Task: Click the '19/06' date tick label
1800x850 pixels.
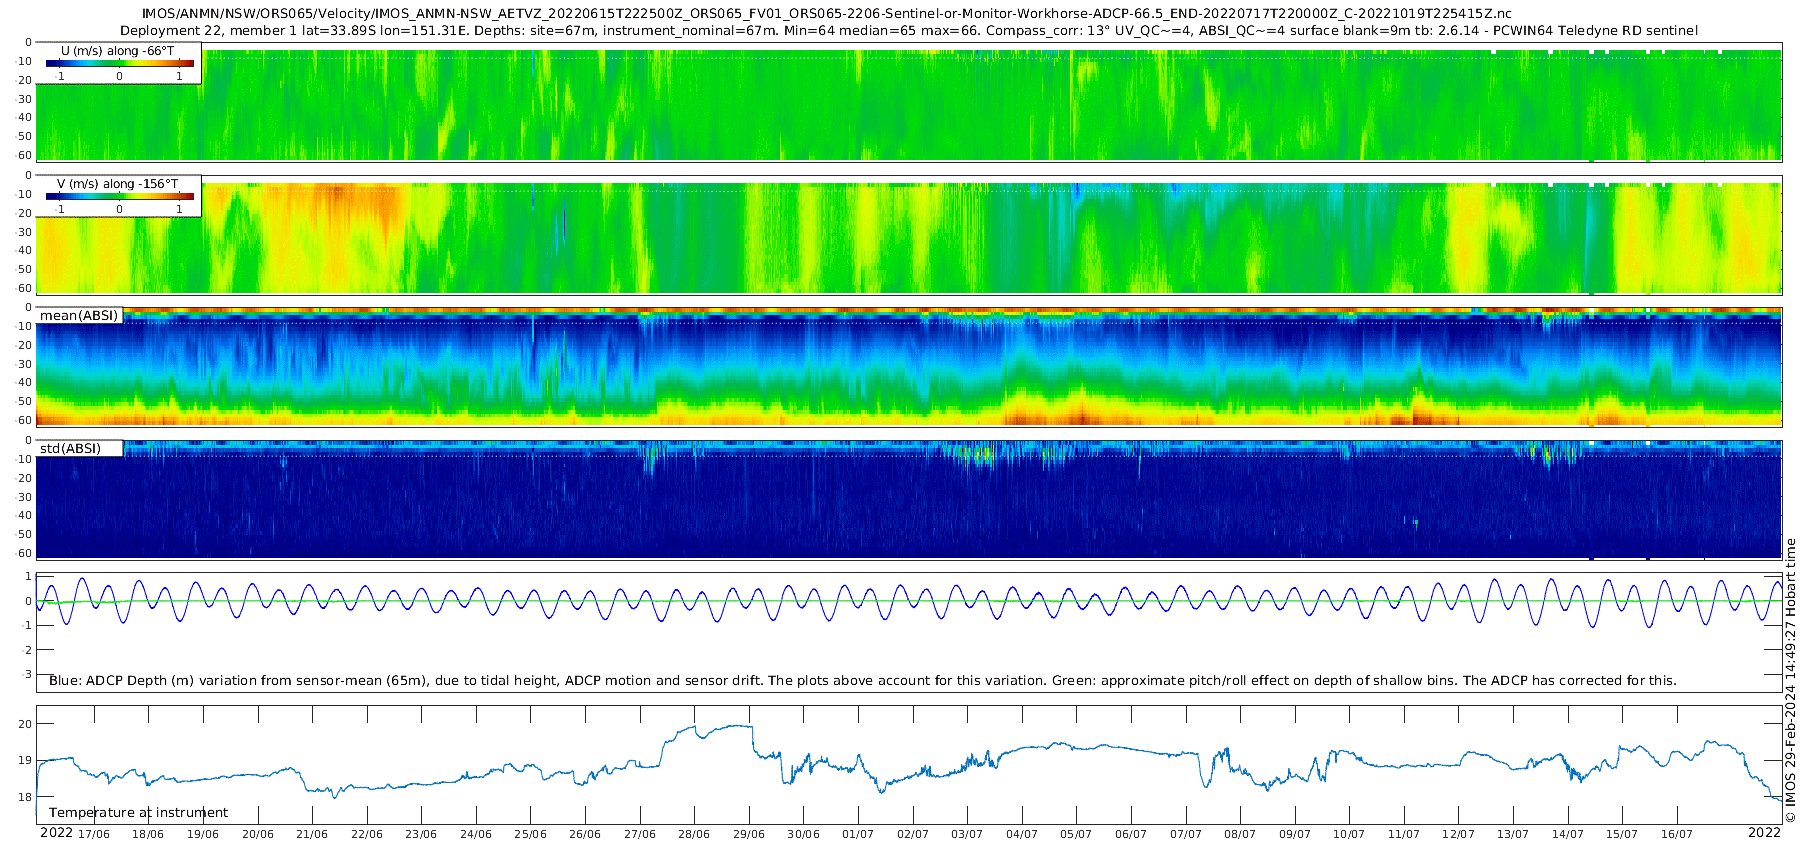Action: coord(203,834)
